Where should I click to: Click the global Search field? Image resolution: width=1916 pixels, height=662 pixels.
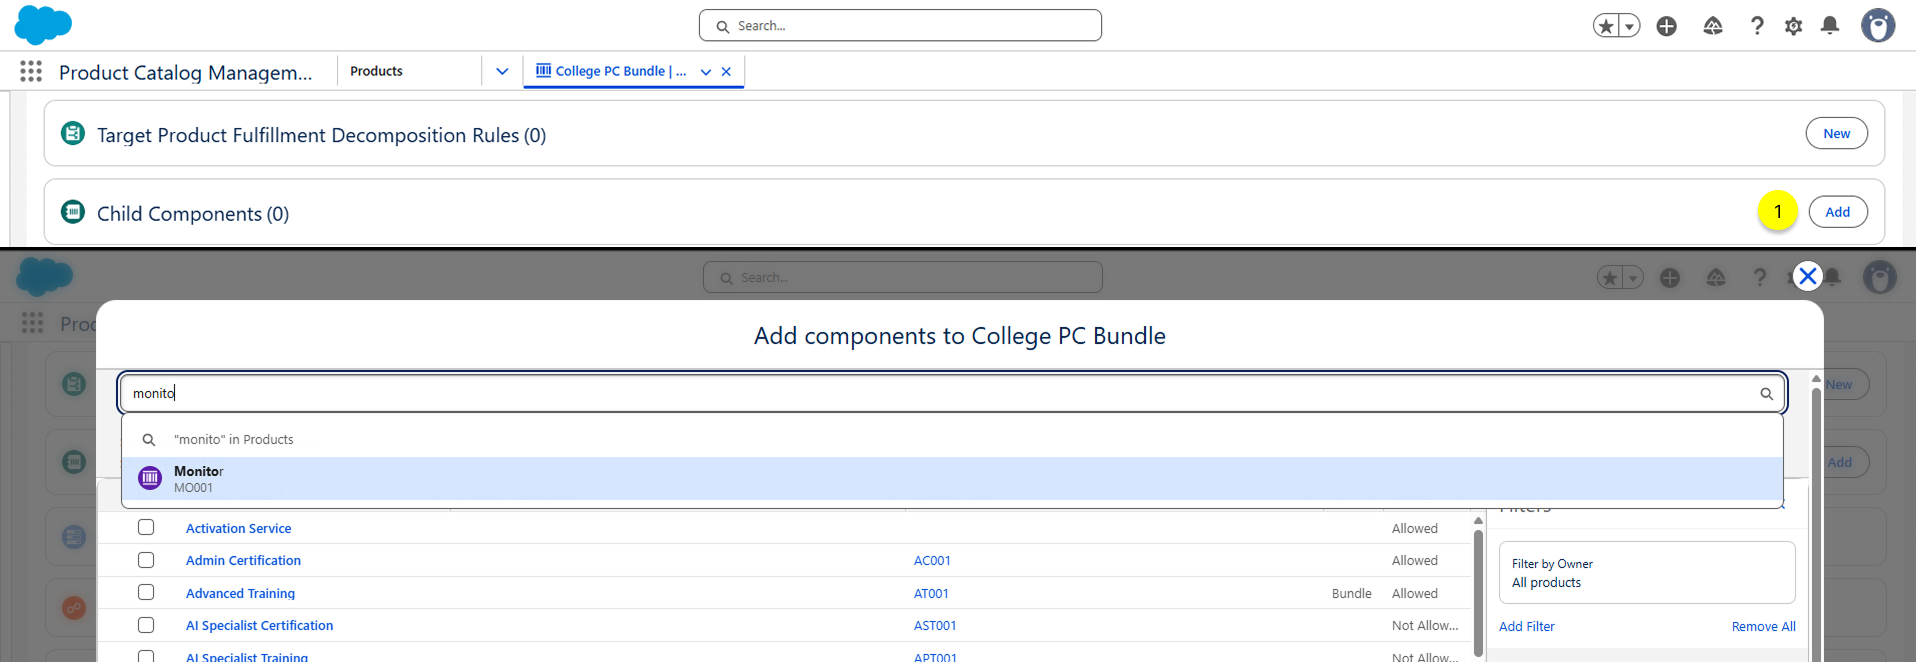click(900, 26)
